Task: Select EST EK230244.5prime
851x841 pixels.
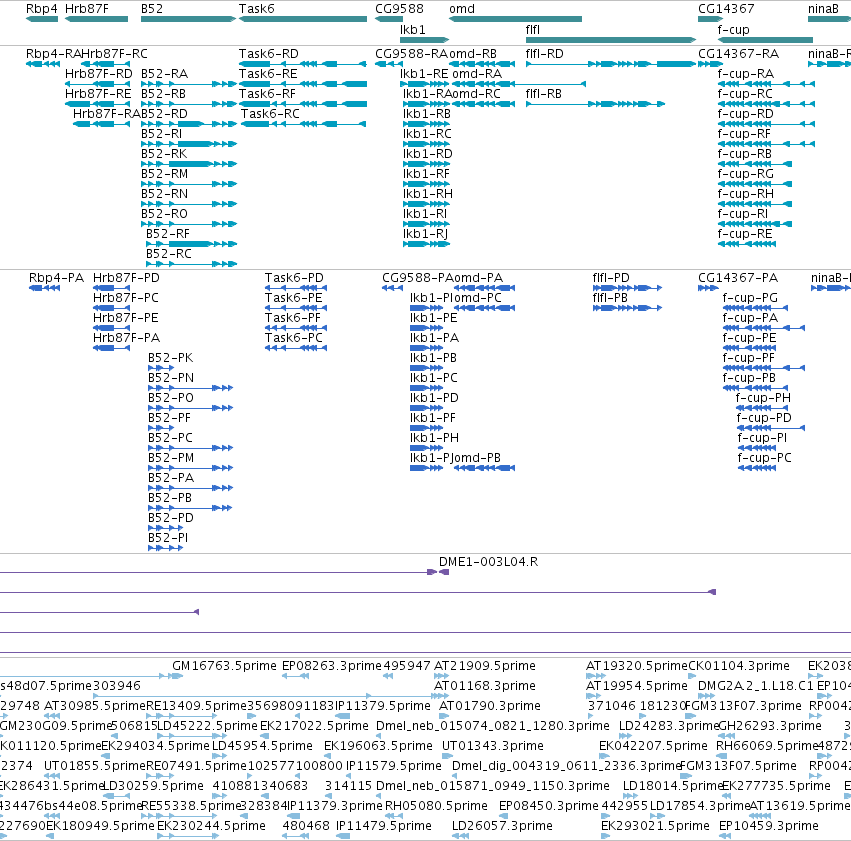Action: 211,826
